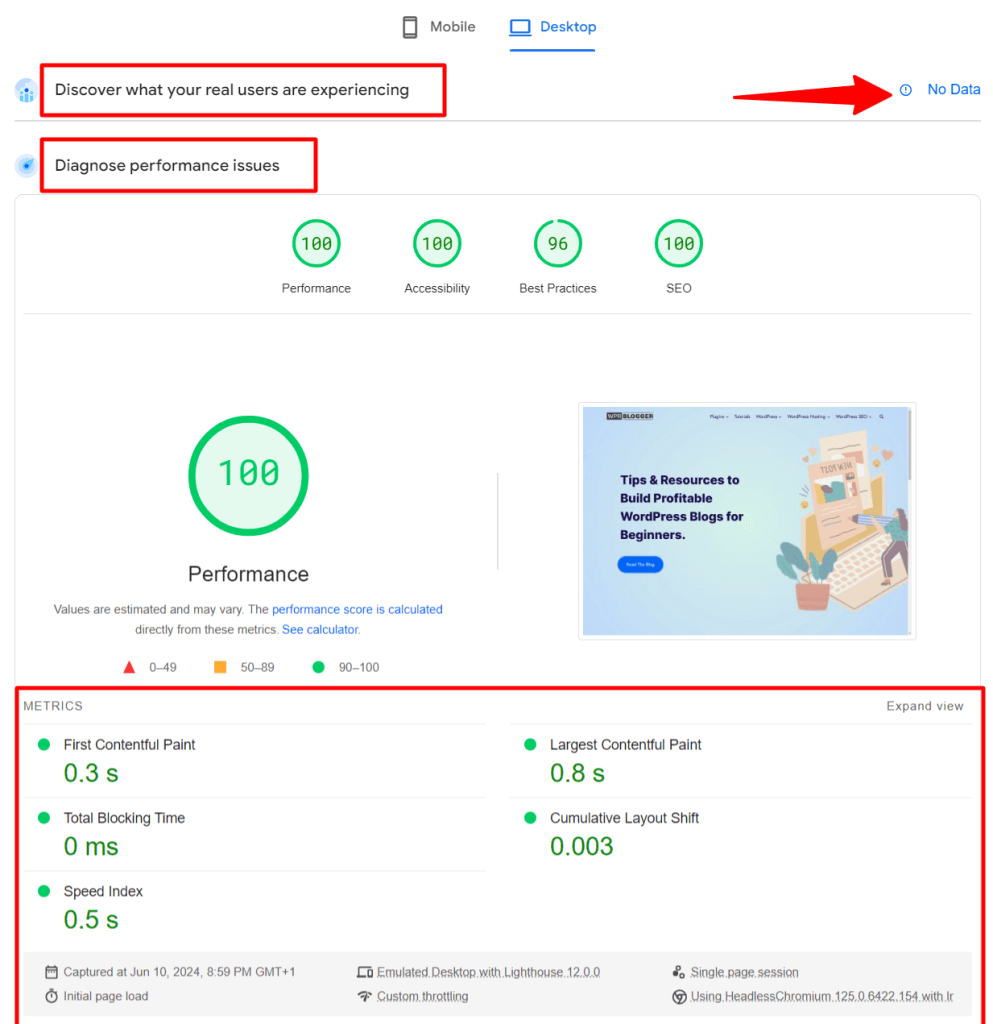Click the large 100 Performance gauge
The width and height of the screenshot is (993, 1024).
248,475
